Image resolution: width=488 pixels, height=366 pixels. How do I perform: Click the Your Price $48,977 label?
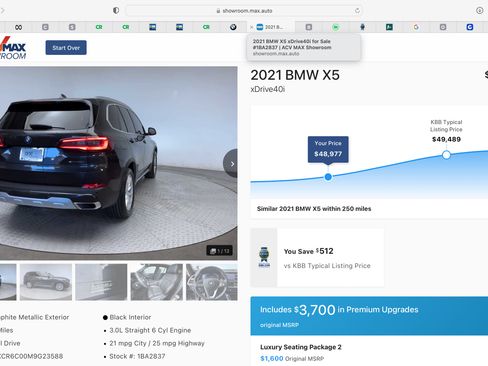pos(328,149)
